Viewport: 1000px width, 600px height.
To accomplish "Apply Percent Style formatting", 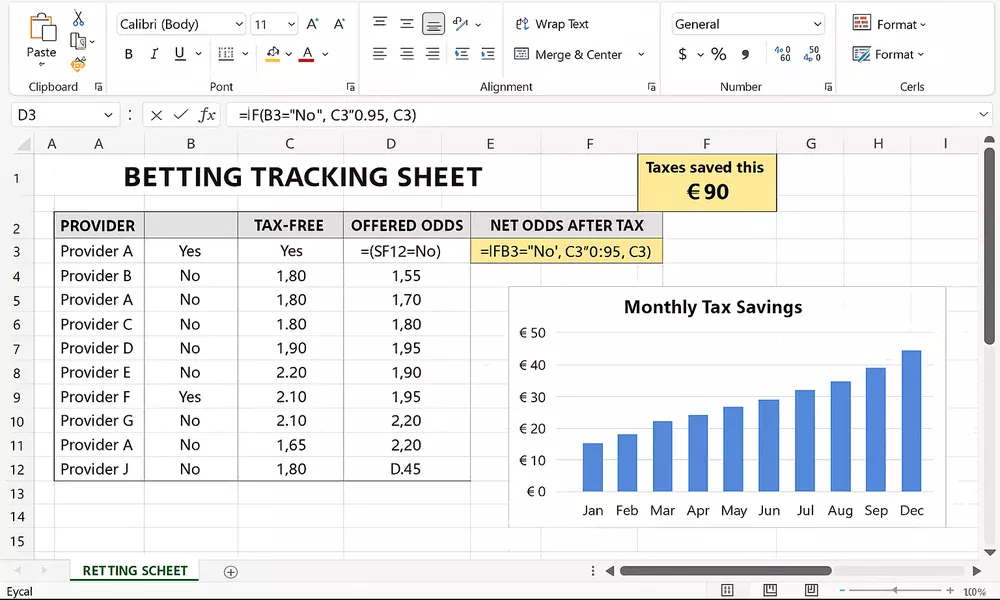I will click(718, 55).
